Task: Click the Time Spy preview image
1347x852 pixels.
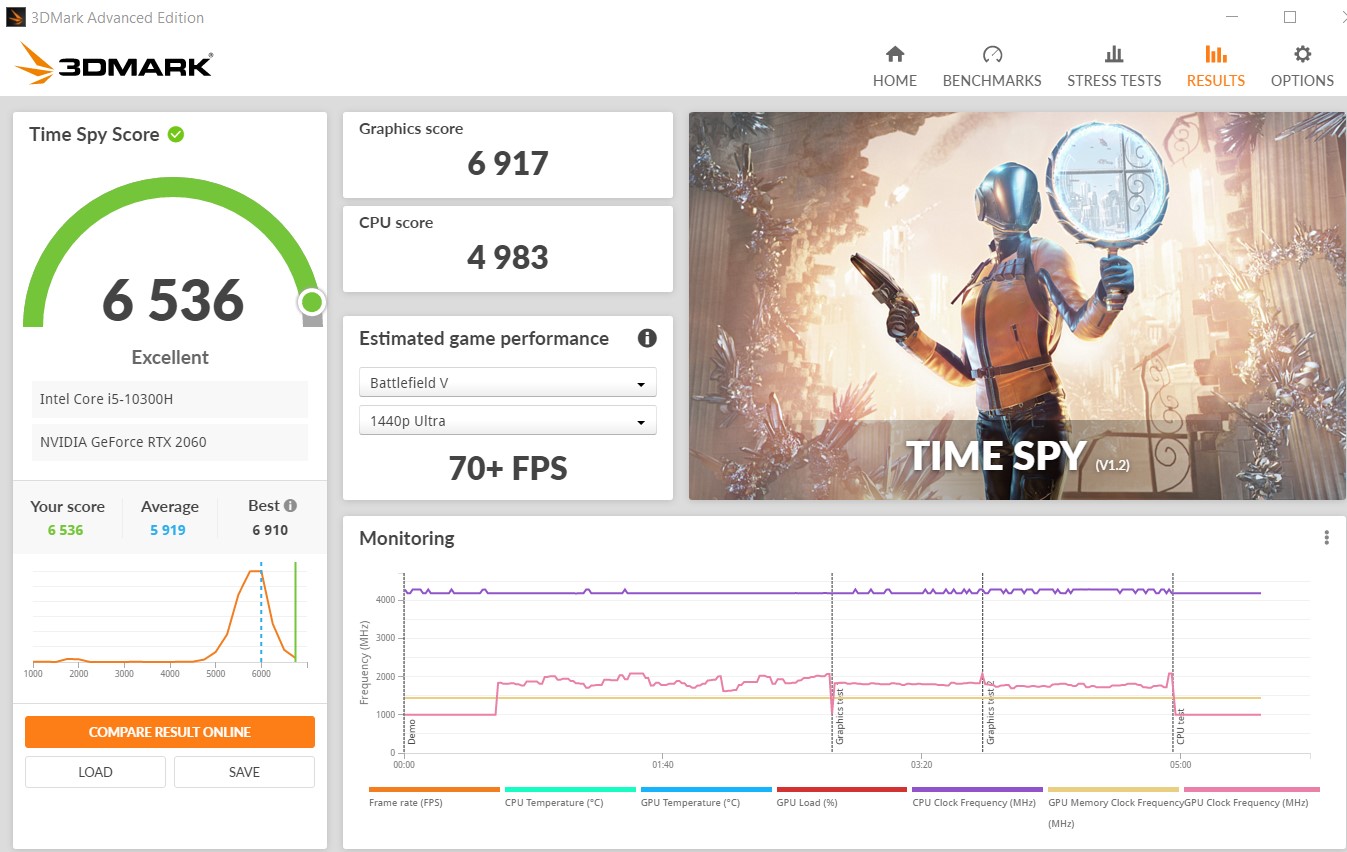Action: pyautogui.click(x=1017, y=306)
